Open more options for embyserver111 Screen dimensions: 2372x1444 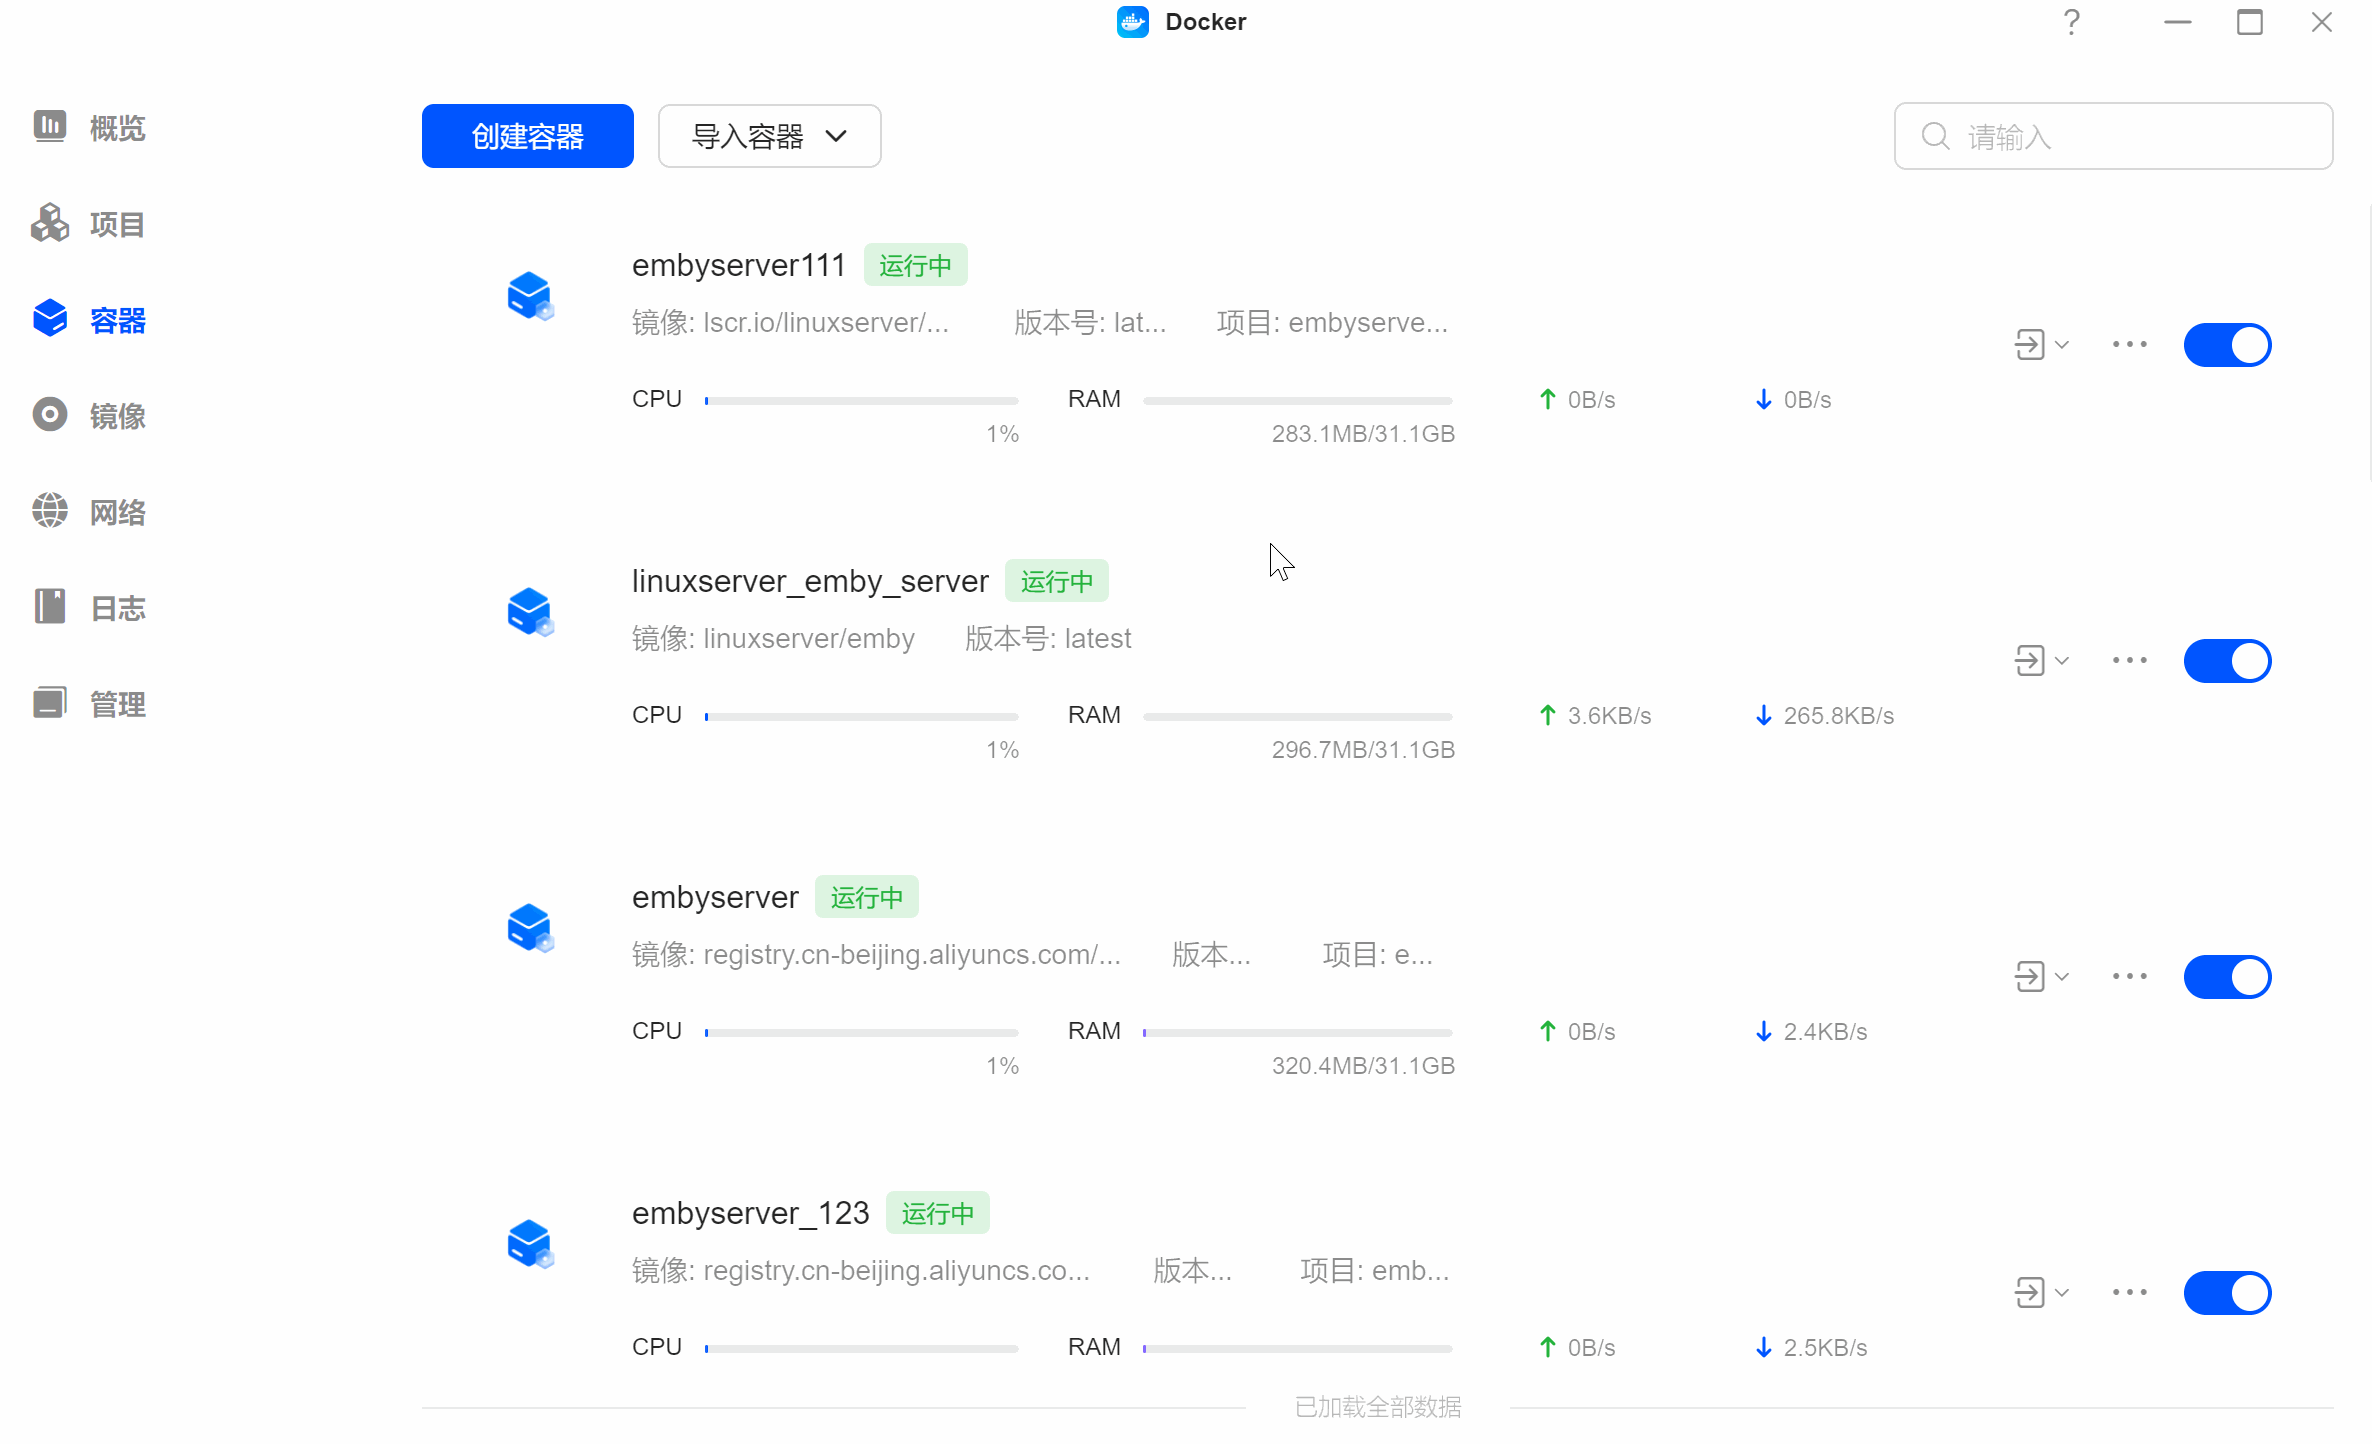(x=2130, y=345)
